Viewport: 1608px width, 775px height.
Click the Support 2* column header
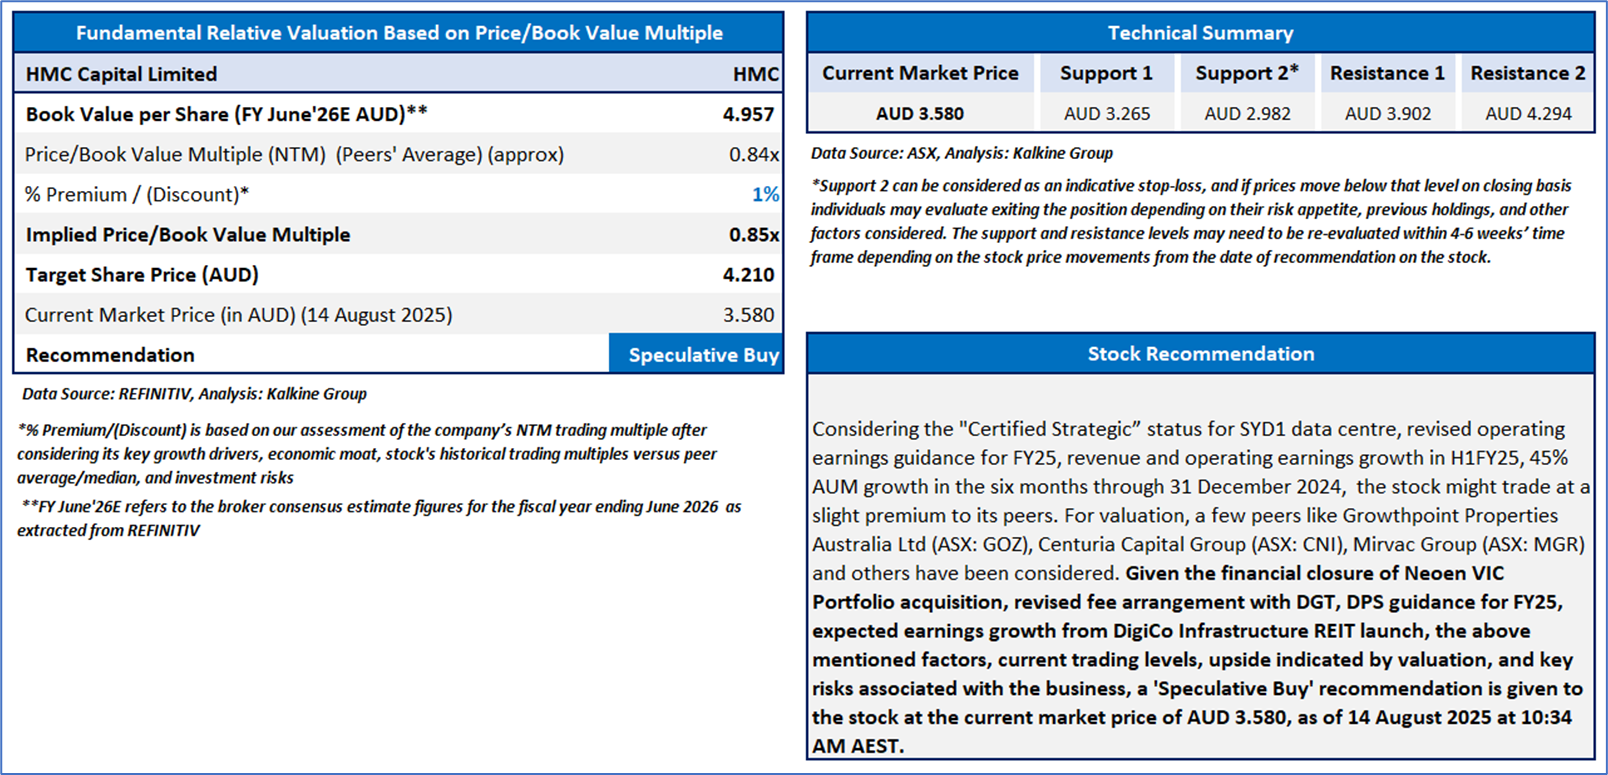[x=1247, y=73]
